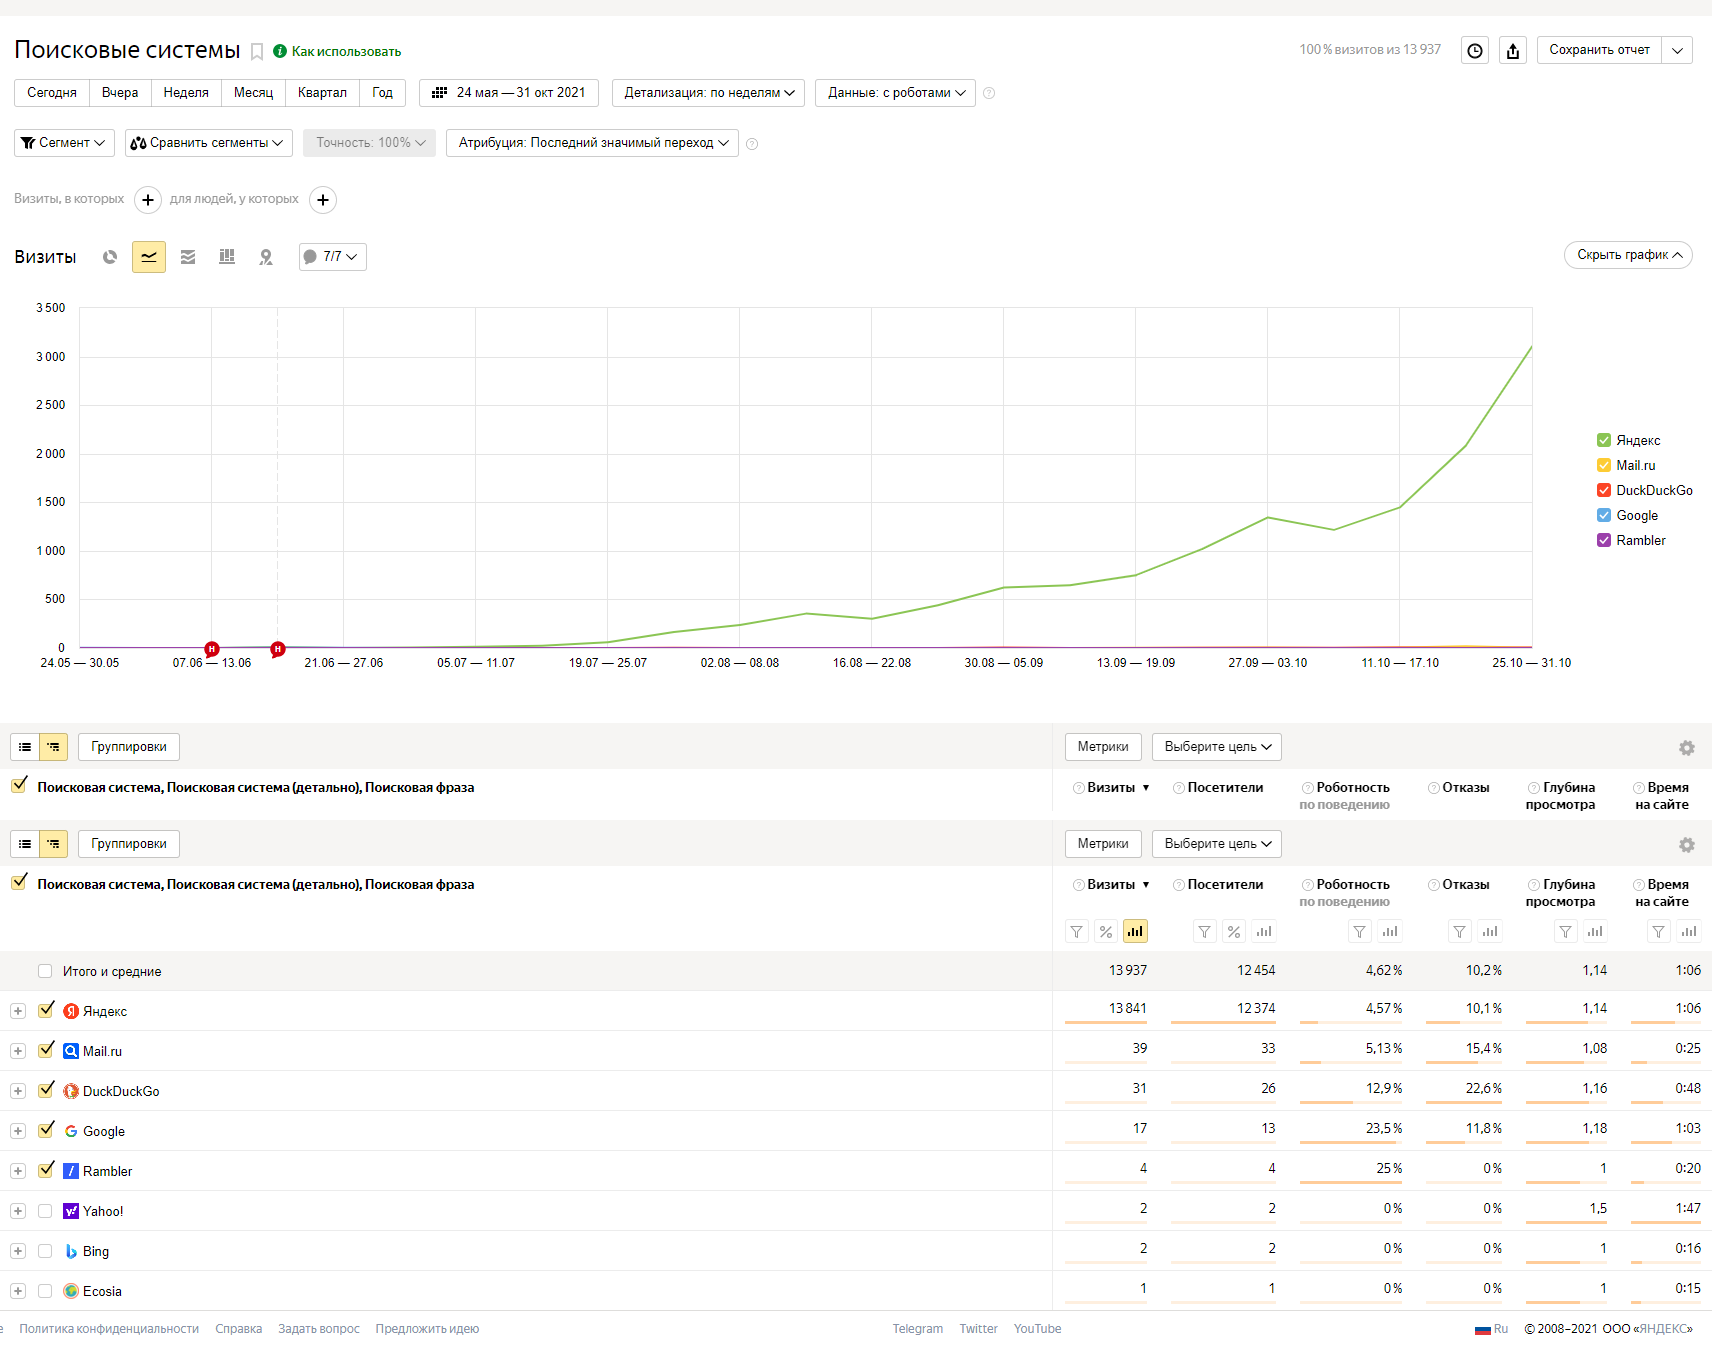Switch to column chart view

pyautogui.click(x=227, y=257)
